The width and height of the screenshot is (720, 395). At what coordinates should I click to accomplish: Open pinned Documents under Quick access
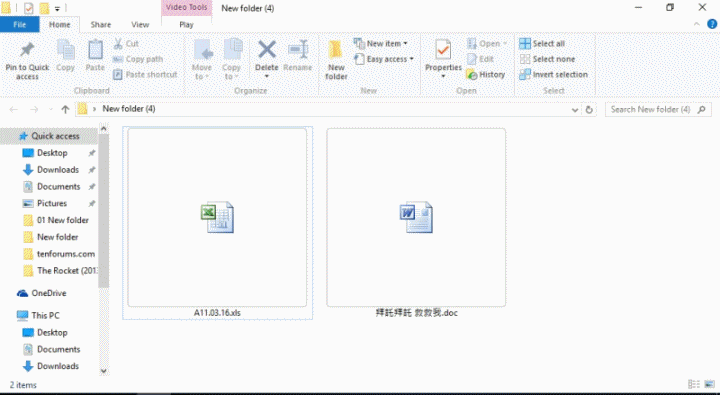(x=58, y=186)
